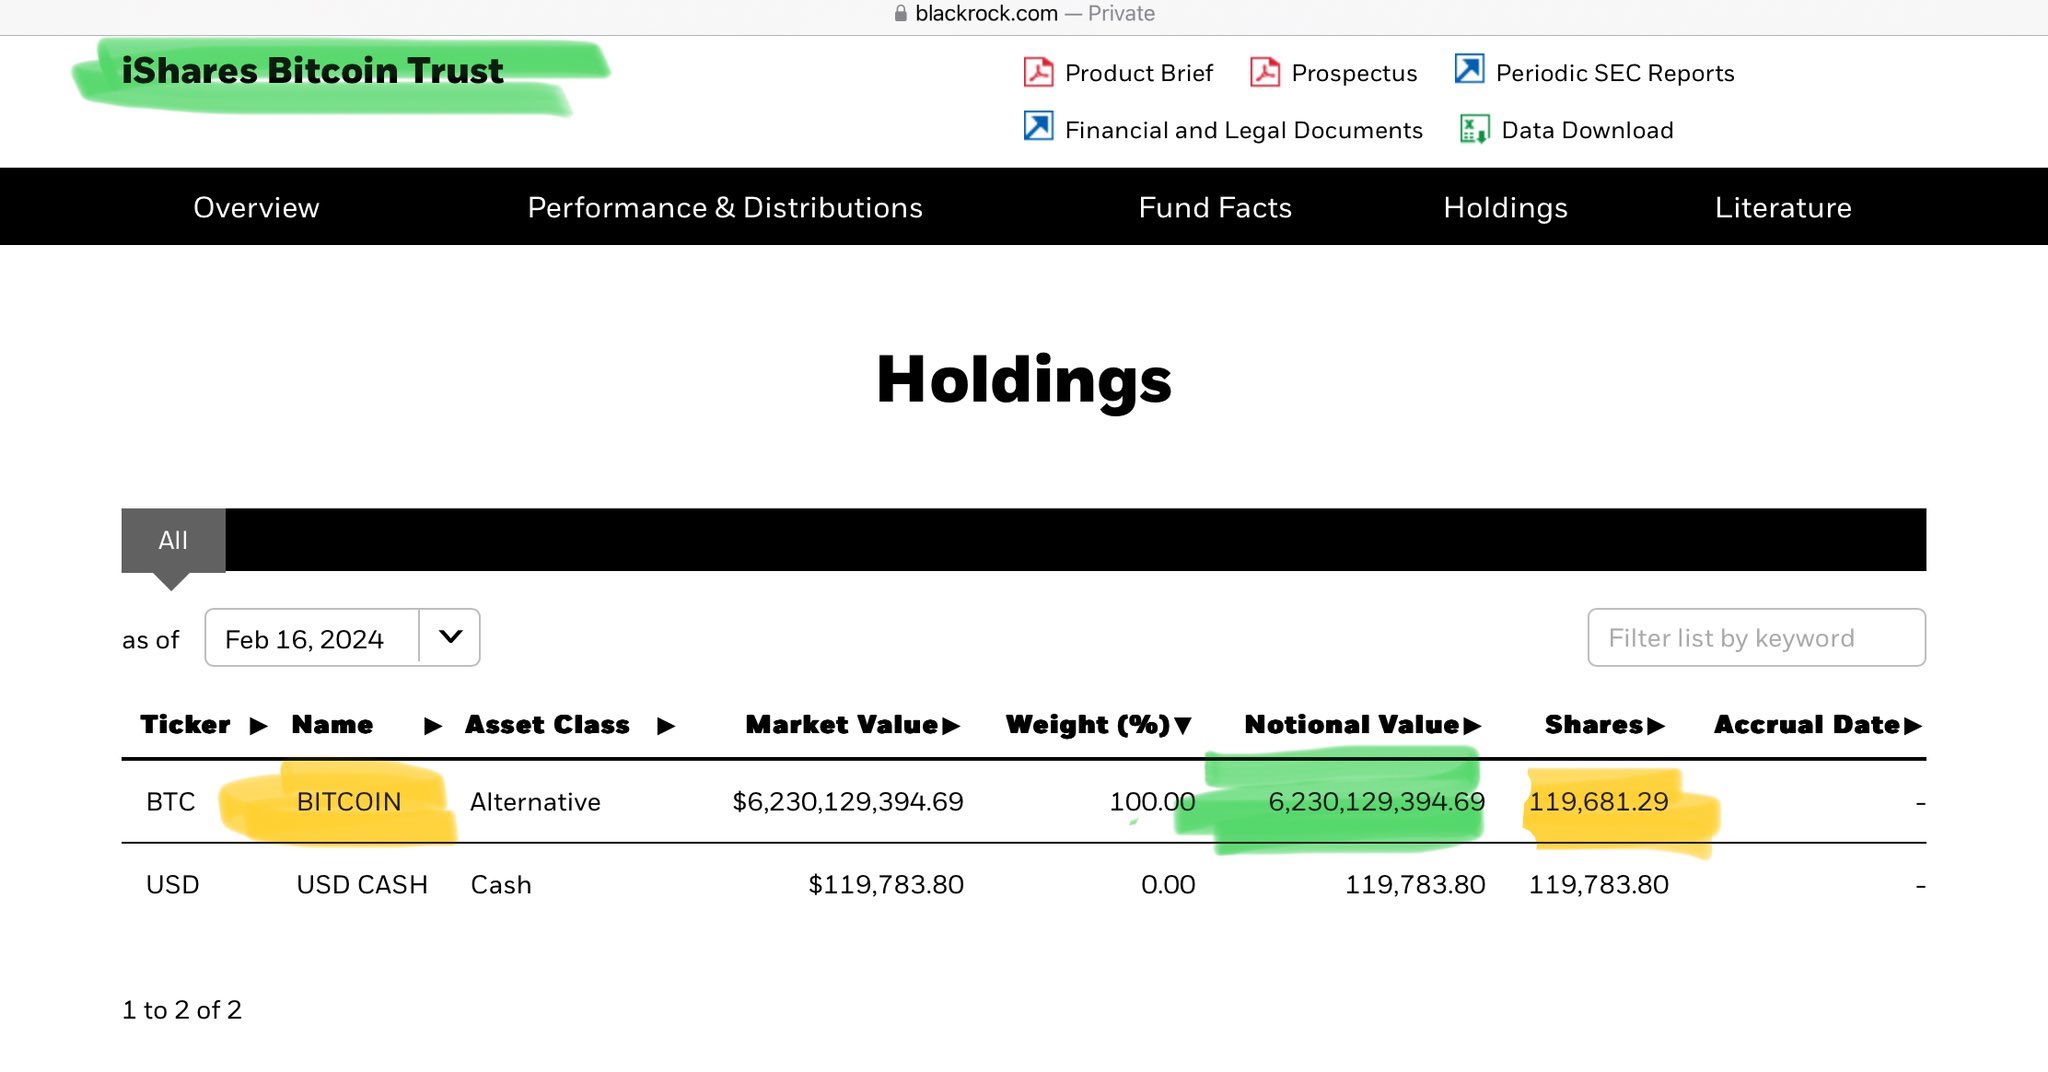Go to the Overview tab

[256, 207]
